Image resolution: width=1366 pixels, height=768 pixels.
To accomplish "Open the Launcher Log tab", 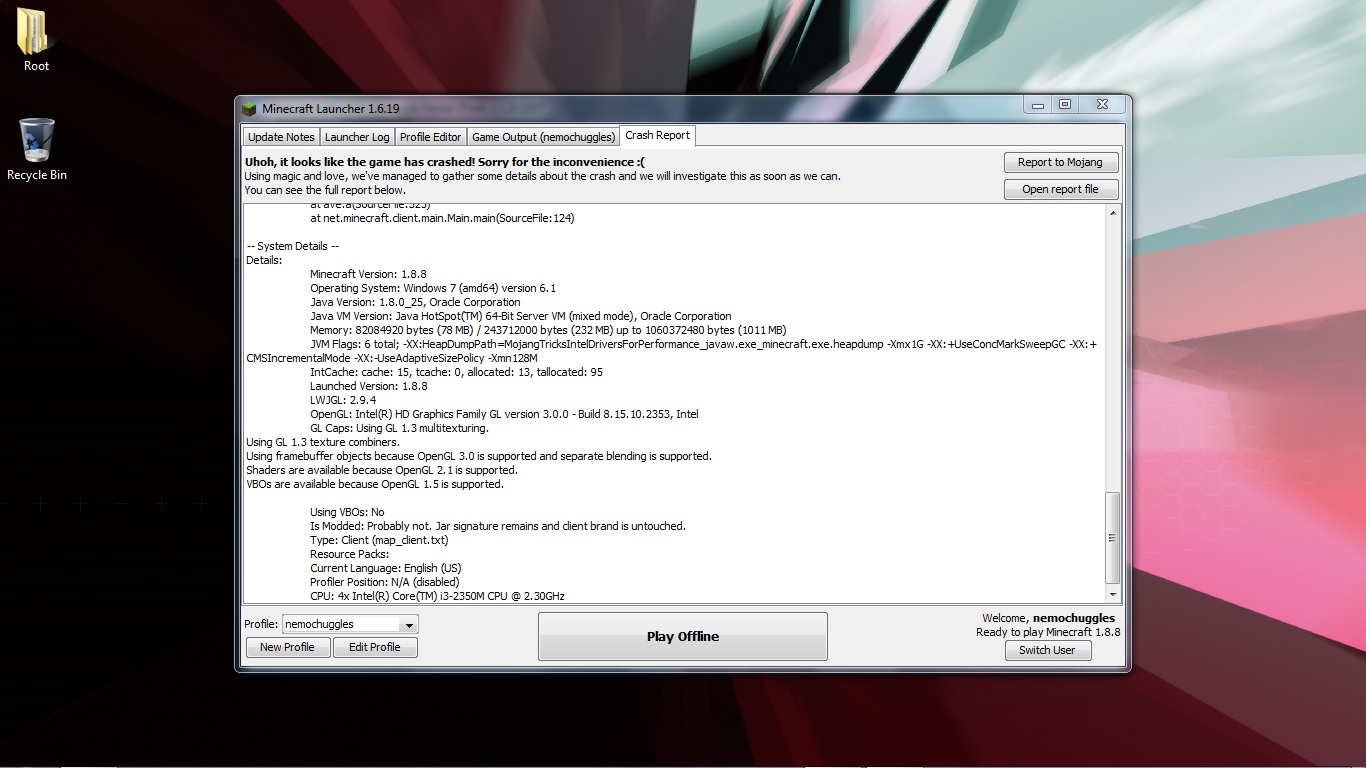I will pyautogui.click(x=357, y=137).
